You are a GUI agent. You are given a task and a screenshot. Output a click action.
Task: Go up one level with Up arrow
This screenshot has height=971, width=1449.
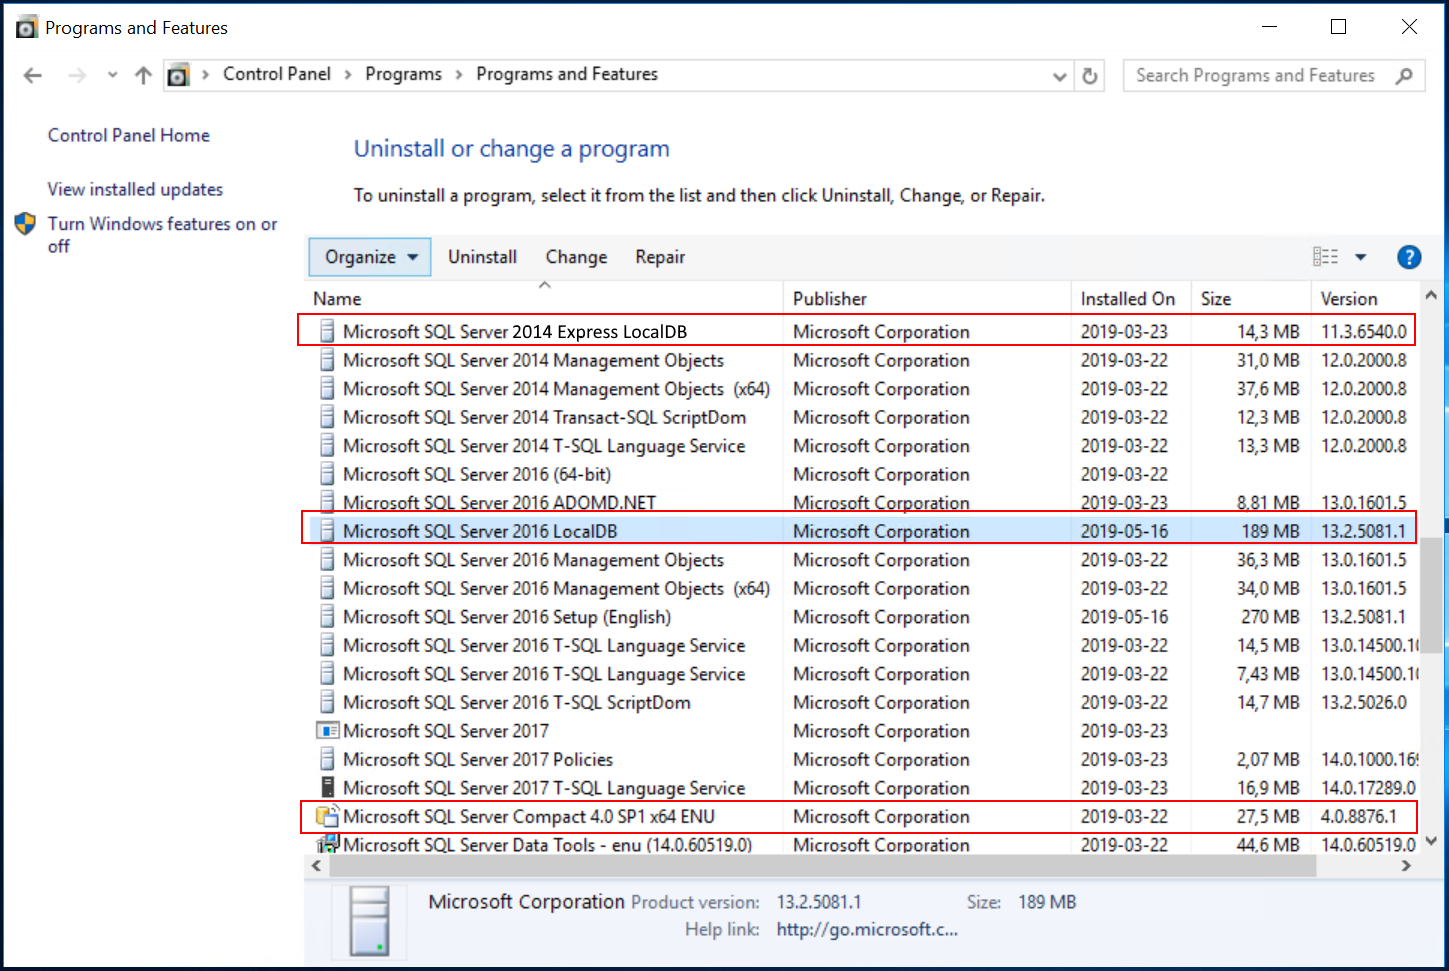point(143,75)
